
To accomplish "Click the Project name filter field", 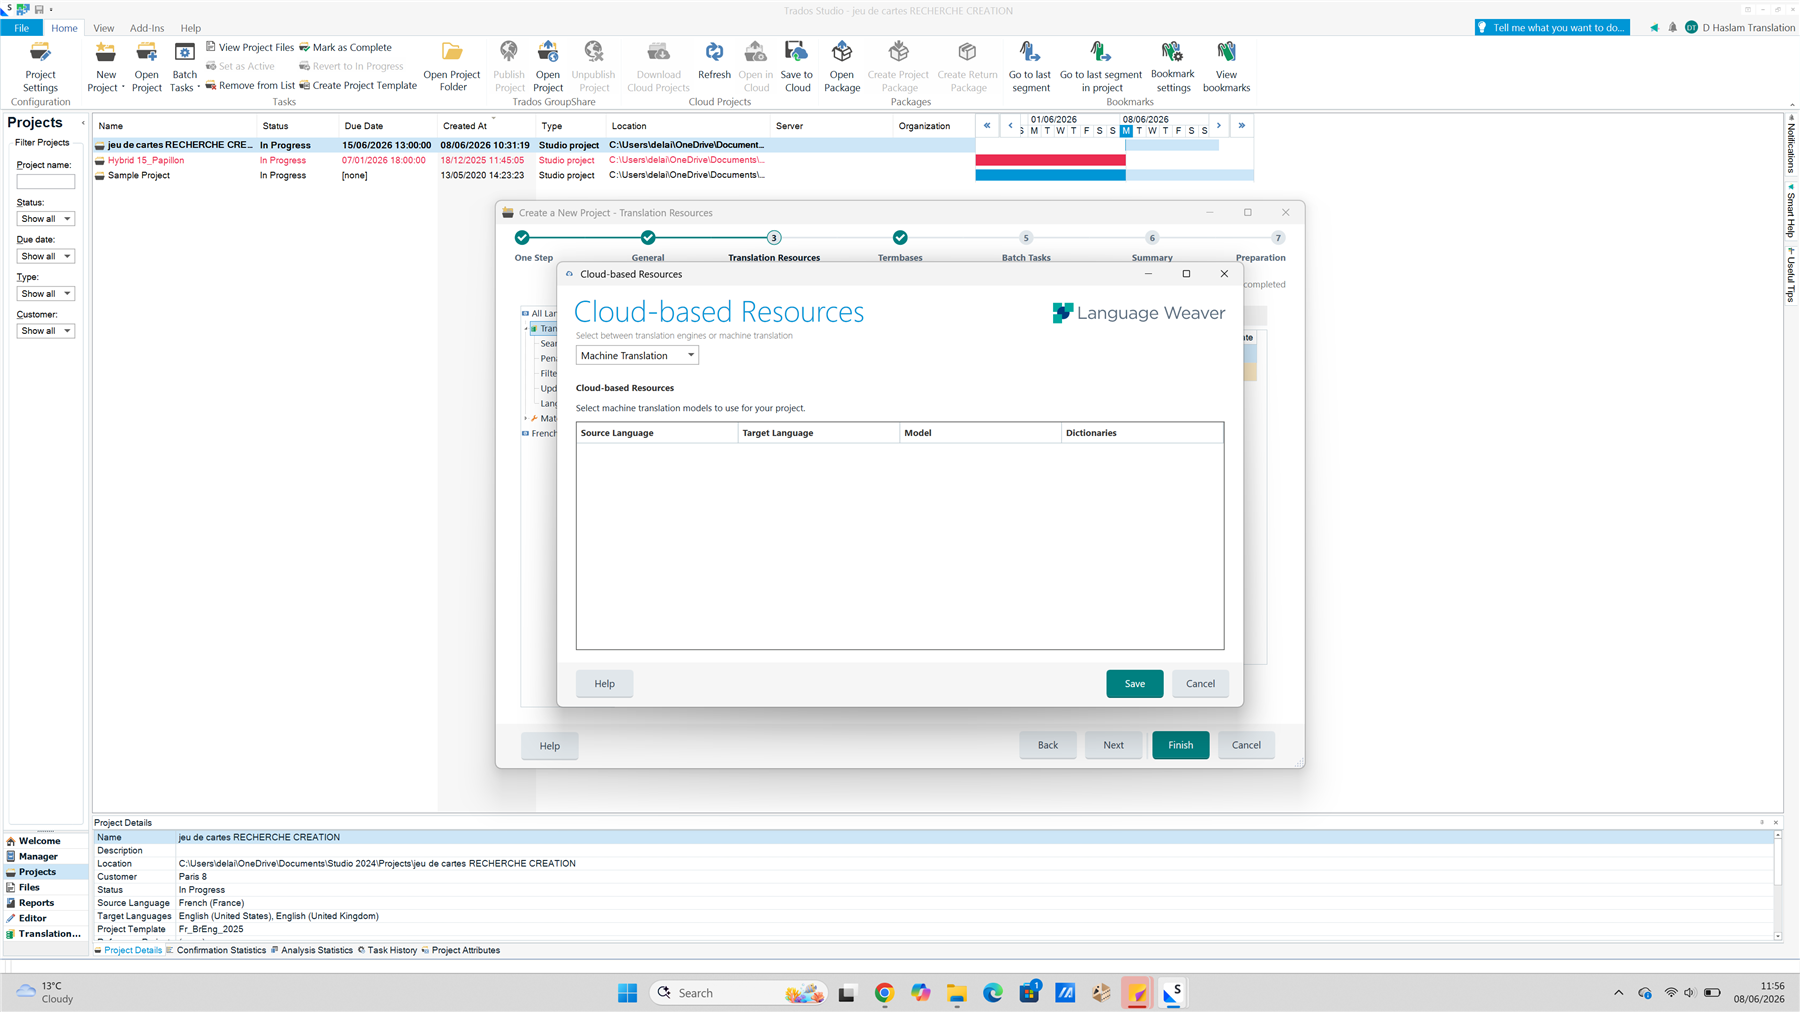I will point(45,182).
